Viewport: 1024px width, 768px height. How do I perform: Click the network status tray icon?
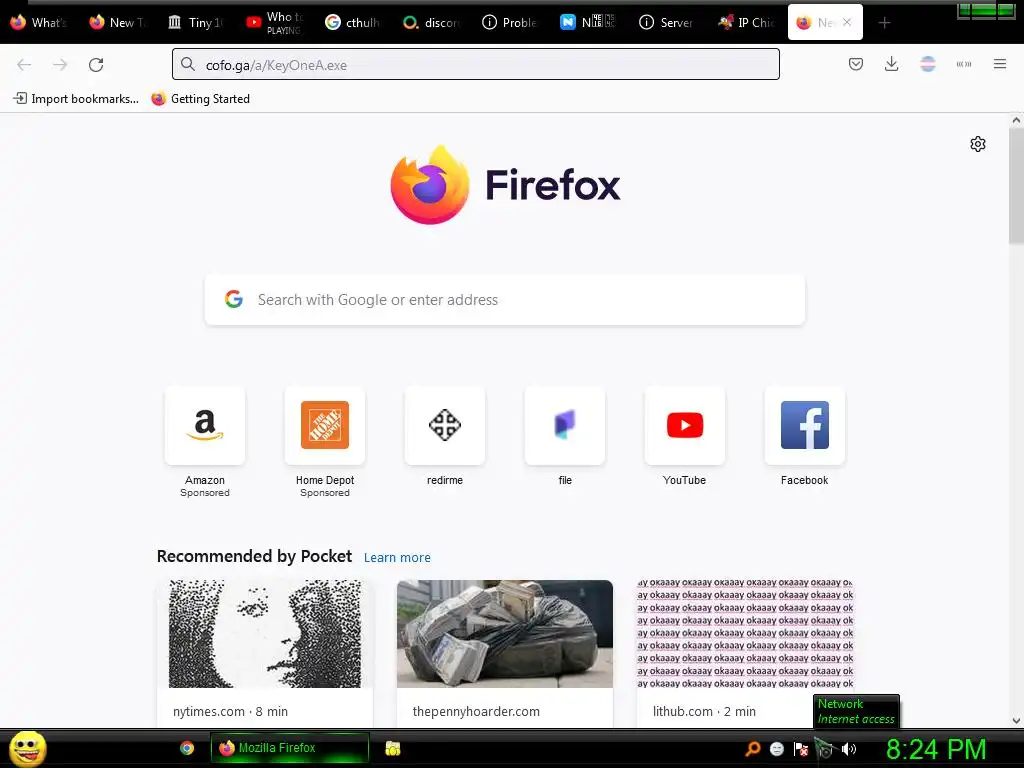pos(824,749)
